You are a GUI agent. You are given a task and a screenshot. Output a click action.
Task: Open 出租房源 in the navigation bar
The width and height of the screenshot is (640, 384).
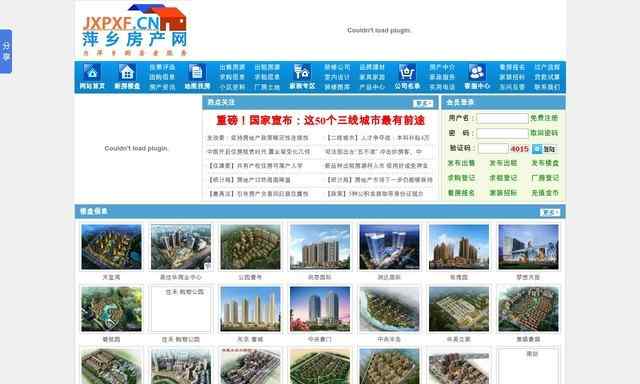click(x=267, y=67)
